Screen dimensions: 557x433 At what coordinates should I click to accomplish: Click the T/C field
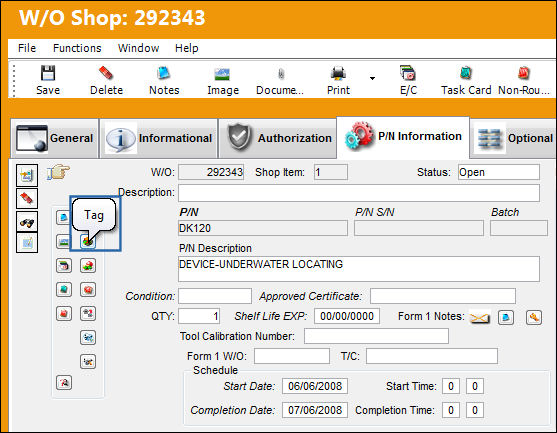pyautogui.click(x=432, y=356)
